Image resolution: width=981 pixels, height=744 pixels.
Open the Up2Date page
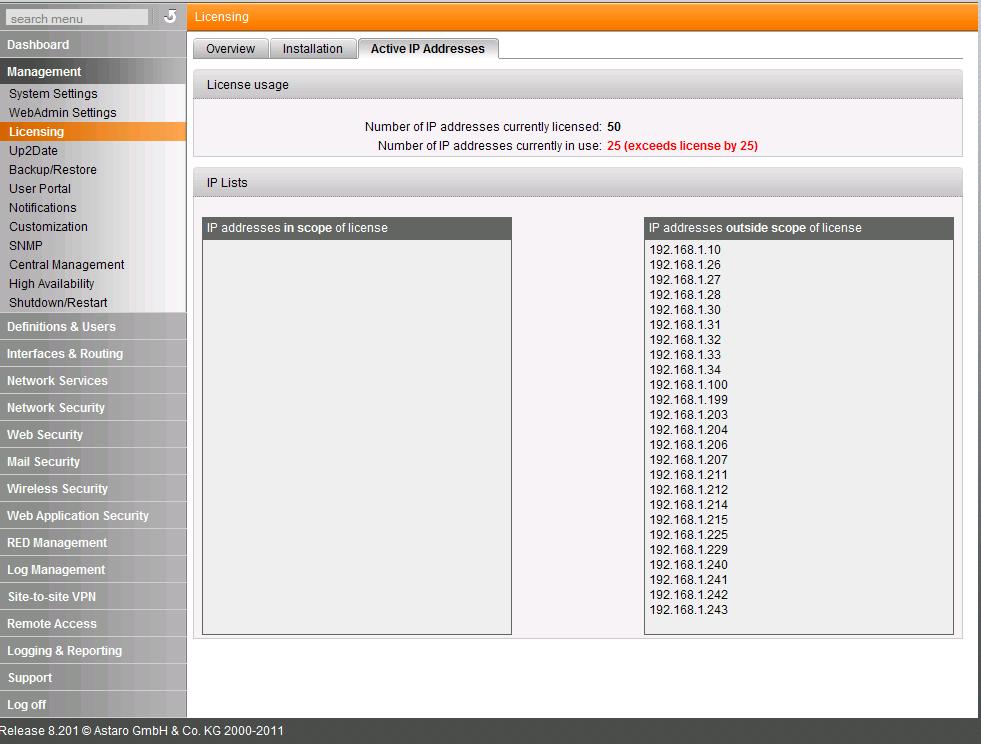click(x=33, y=151)
